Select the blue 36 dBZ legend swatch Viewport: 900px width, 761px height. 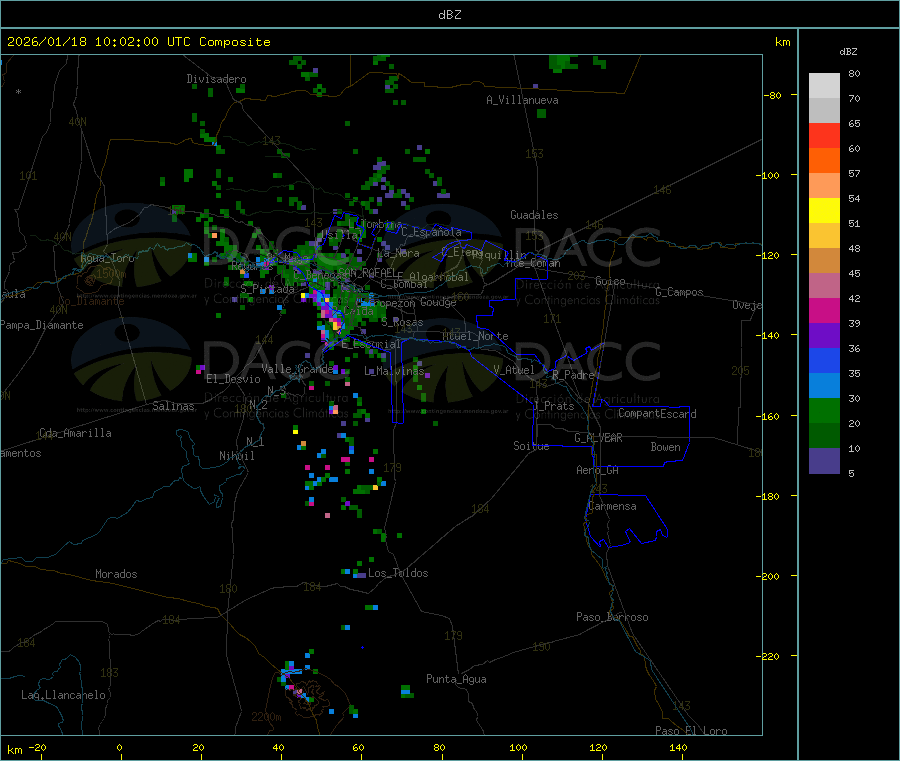(824, 360)
